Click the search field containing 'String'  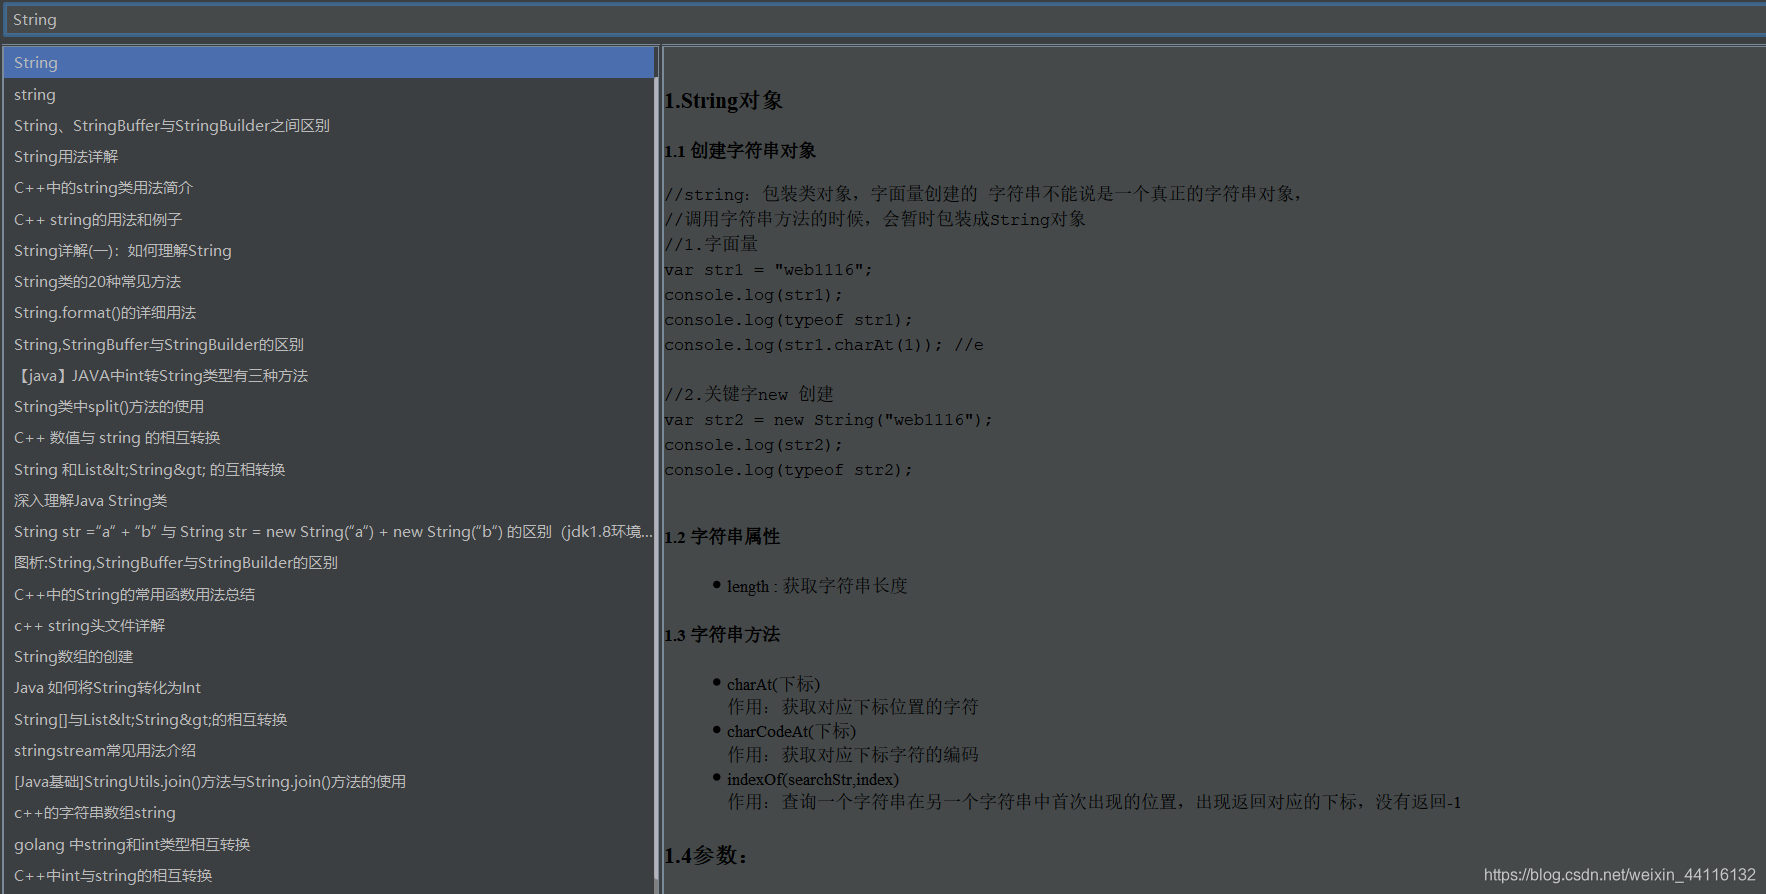[x=883, y=20]
